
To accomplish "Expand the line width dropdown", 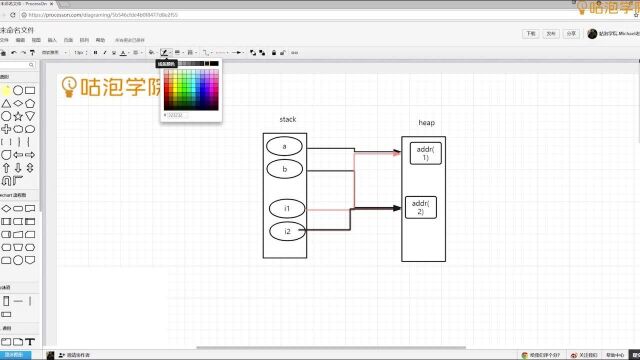I will 179,53.
